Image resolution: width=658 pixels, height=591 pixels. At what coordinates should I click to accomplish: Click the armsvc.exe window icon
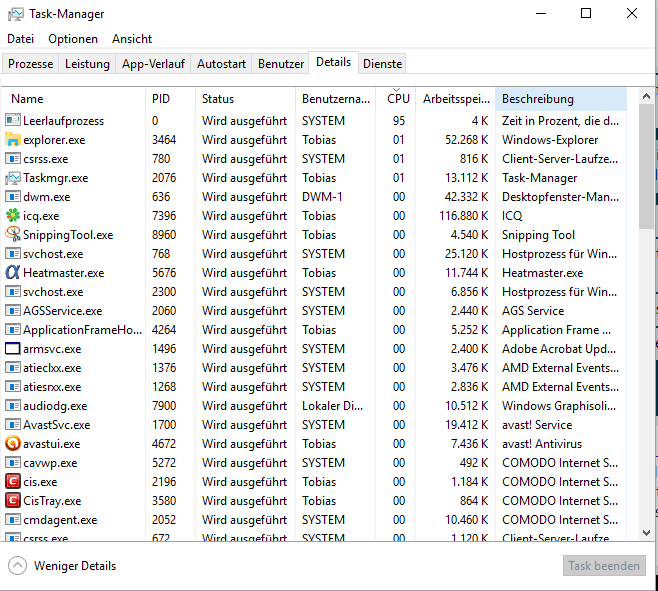[13, 348]
